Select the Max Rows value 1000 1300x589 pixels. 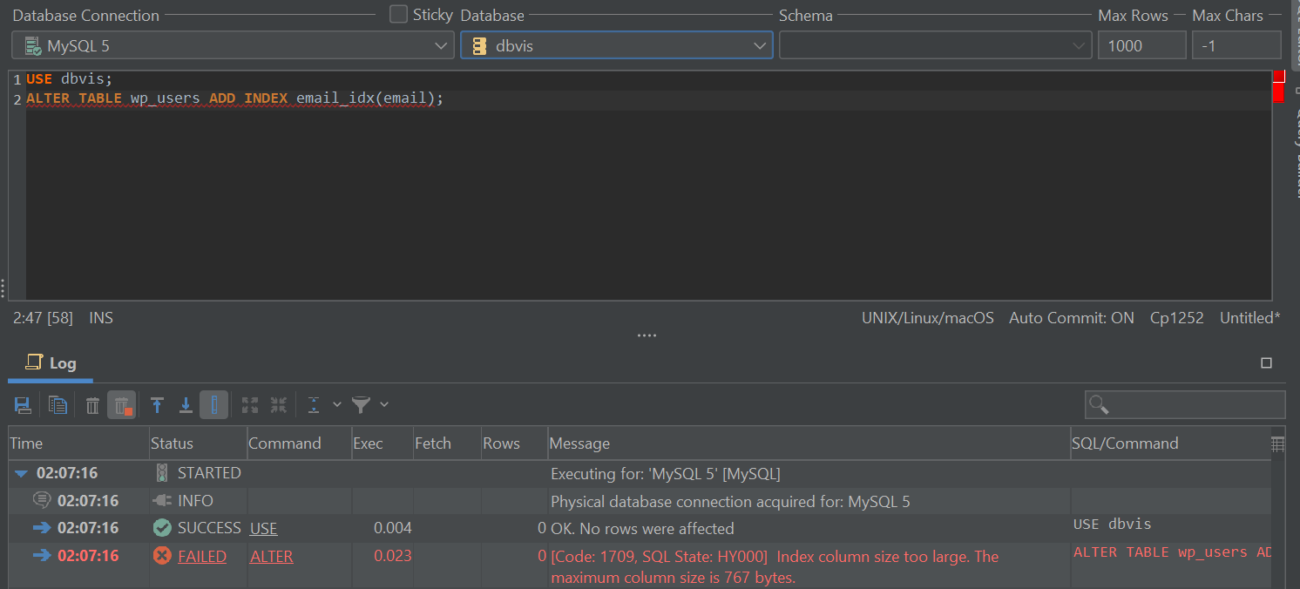click(1141, 44)
